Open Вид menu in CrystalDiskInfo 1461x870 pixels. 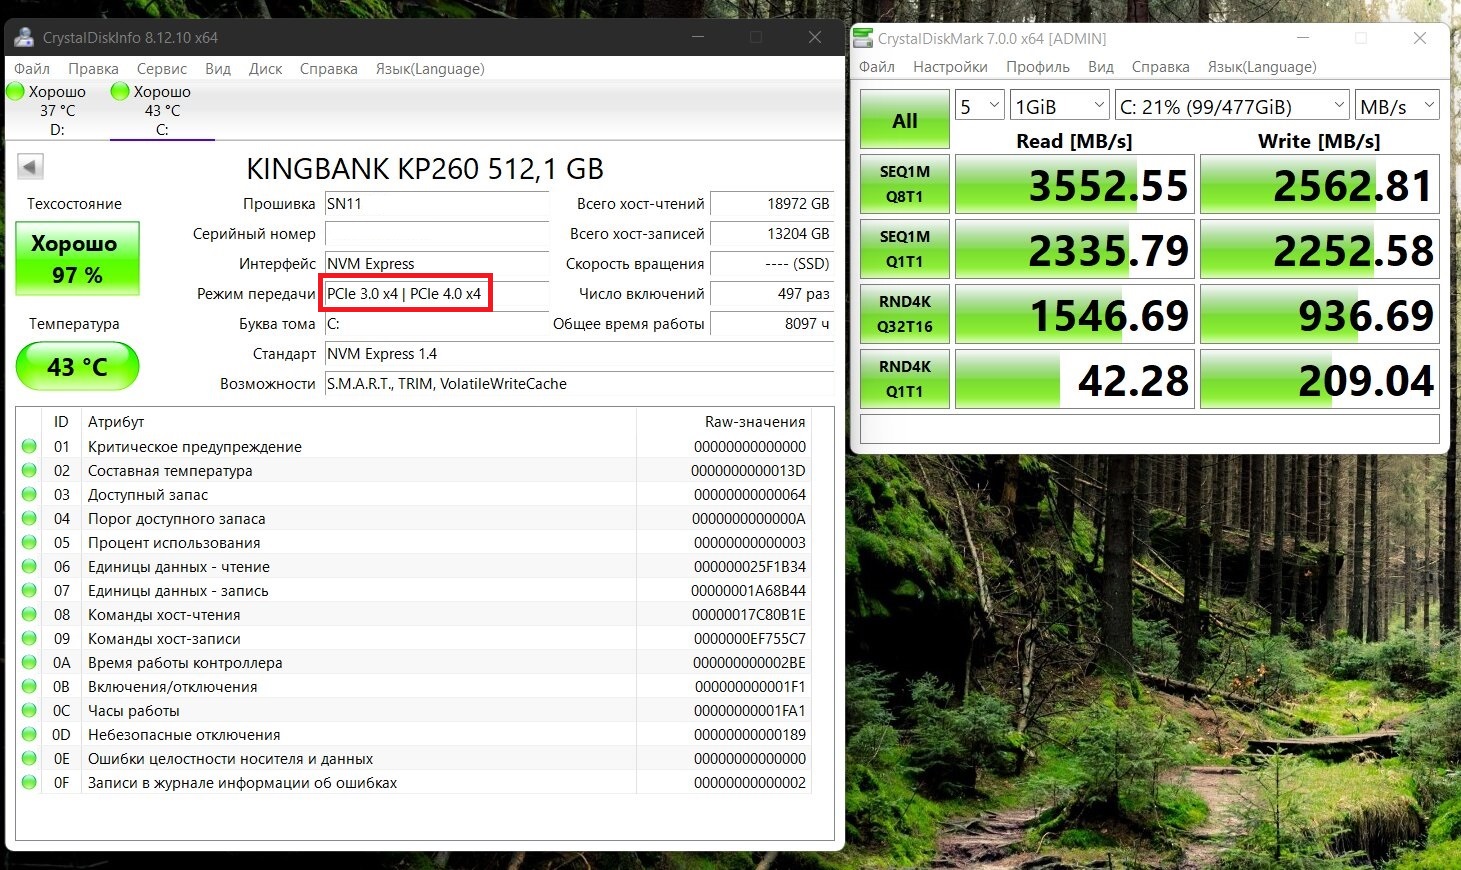point(218,69)
